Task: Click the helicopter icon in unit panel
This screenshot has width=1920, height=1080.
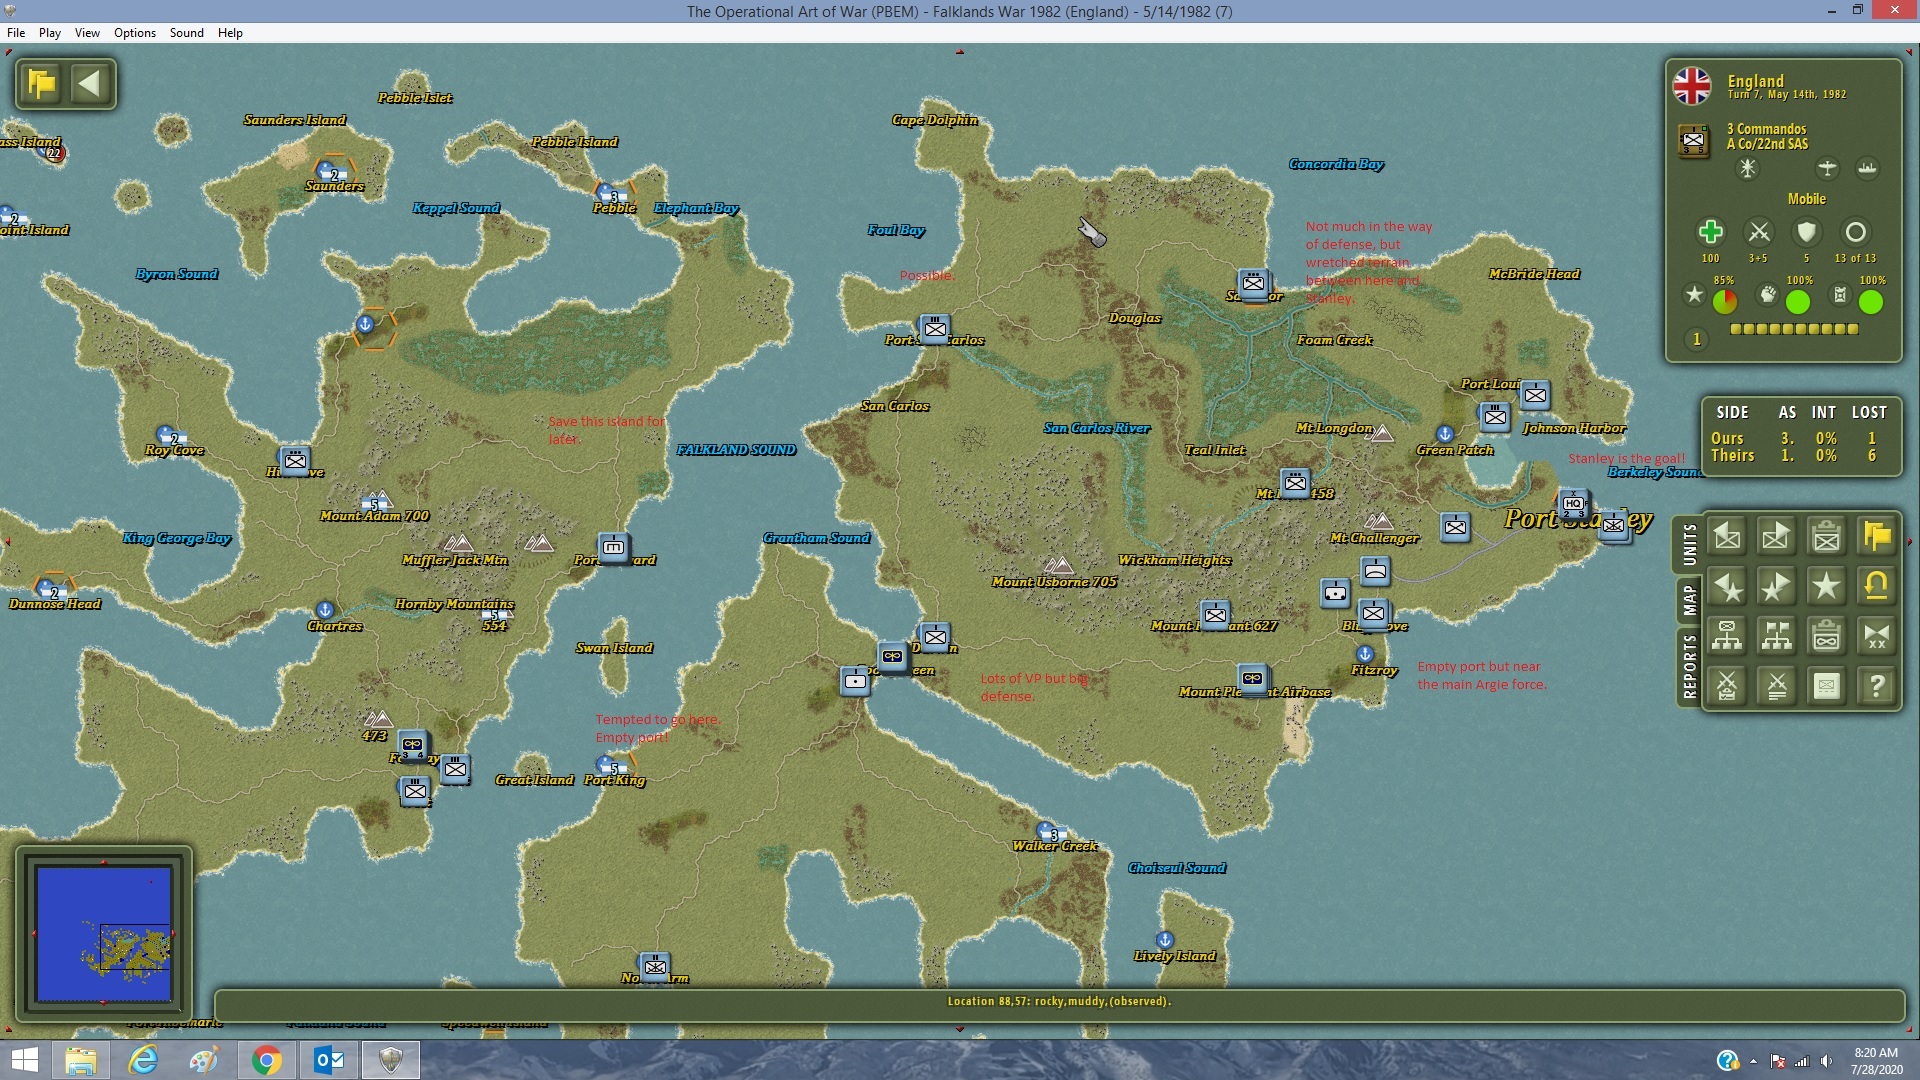Action: [1747, 169]
